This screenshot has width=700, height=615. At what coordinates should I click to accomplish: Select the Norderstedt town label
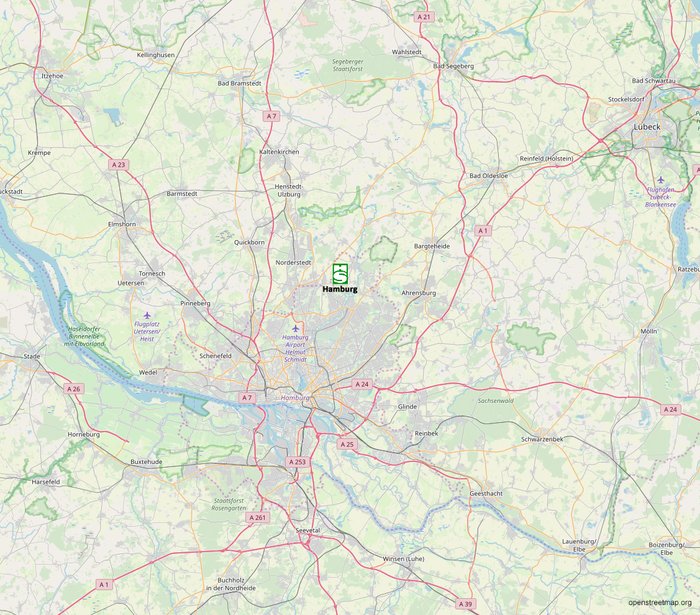tap(293, 262)
